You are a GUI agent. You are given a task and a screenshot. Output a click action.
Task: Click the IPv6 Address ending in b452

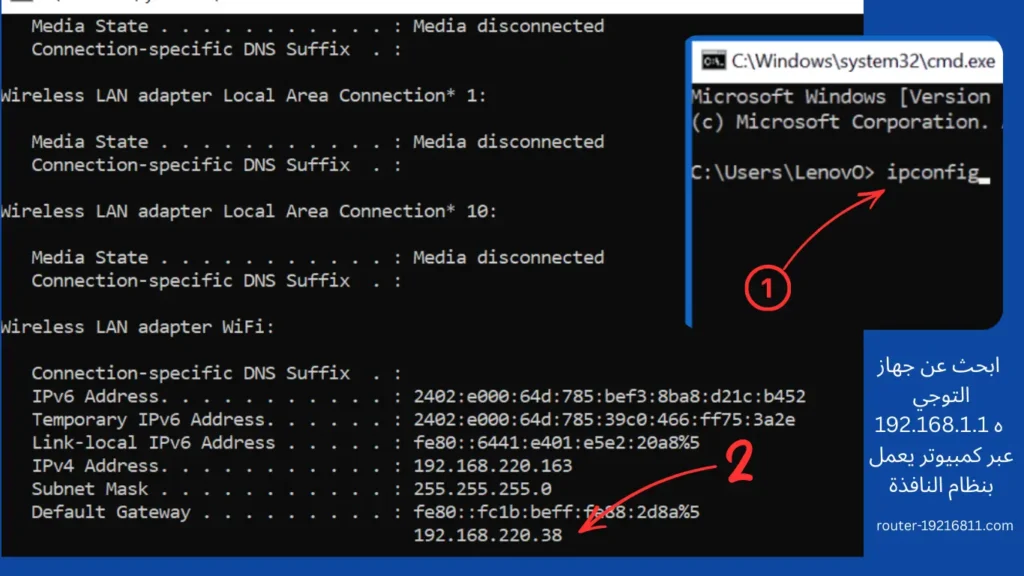tap(609, 396)
